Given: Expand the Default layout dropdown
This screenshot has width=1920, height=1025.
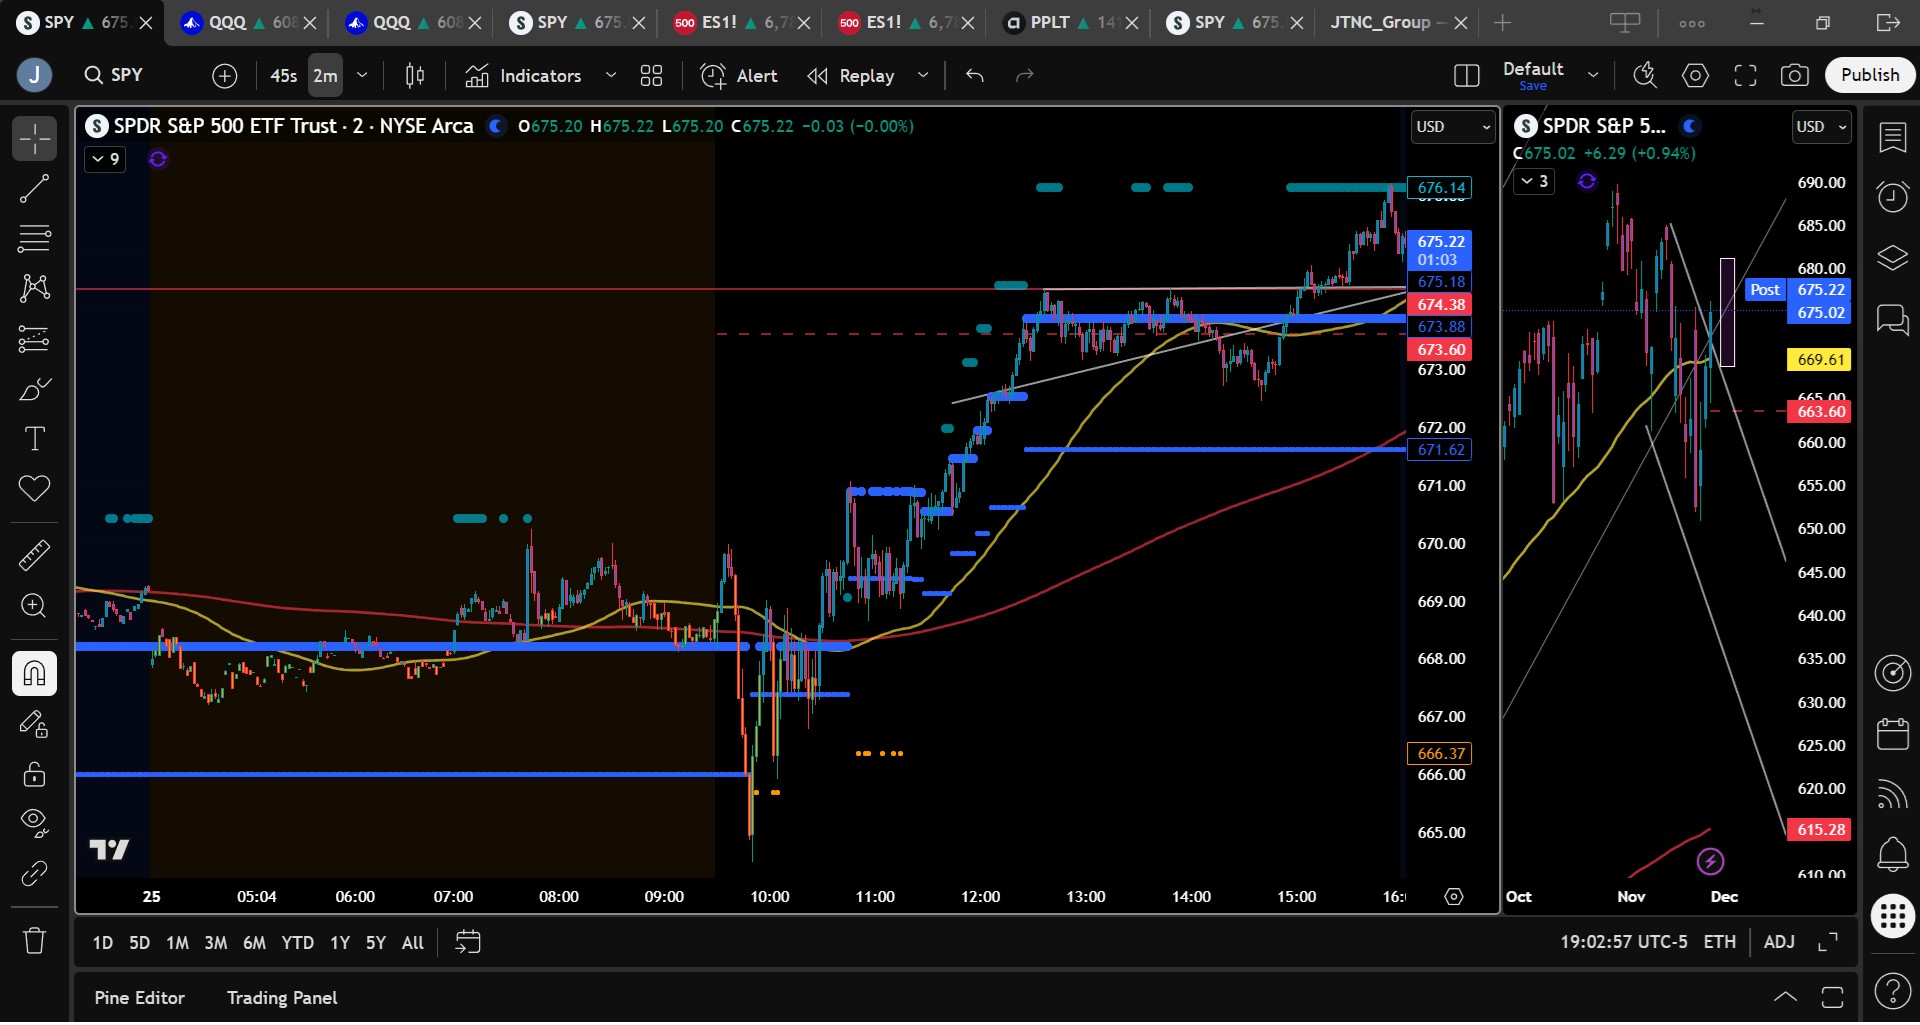Looking at the screenshot, I should (x=1593, y=75).
